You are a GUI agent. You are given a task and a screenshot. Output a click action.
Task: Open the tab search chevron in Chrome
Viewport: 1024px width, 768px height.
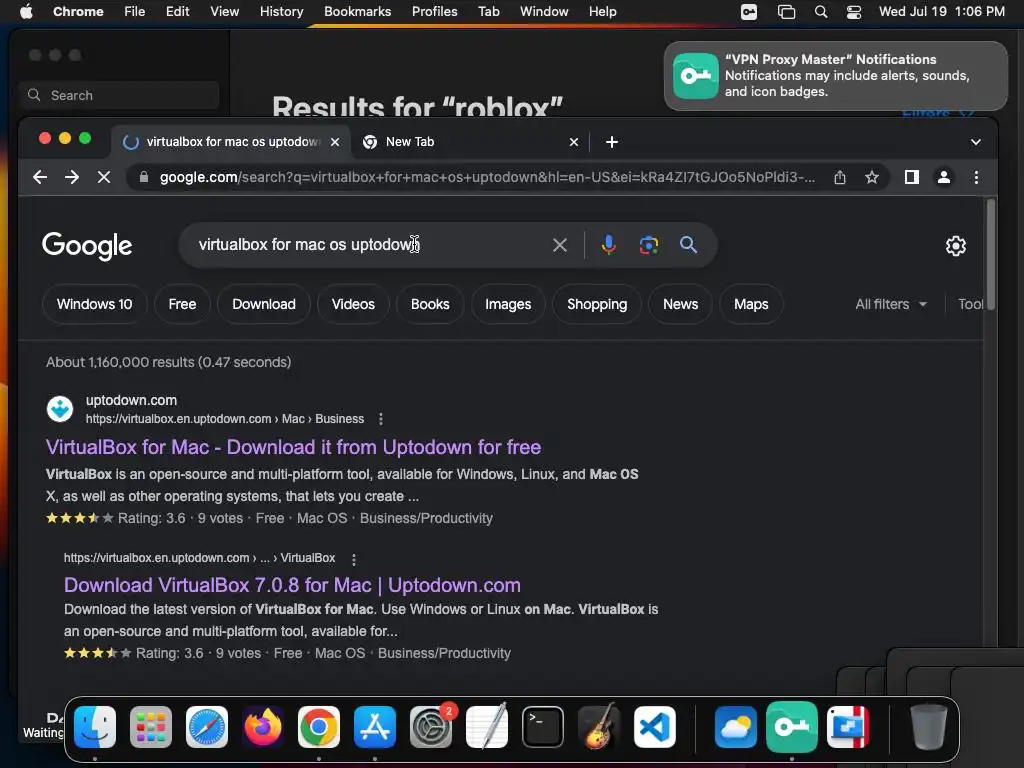coord(976,142)
